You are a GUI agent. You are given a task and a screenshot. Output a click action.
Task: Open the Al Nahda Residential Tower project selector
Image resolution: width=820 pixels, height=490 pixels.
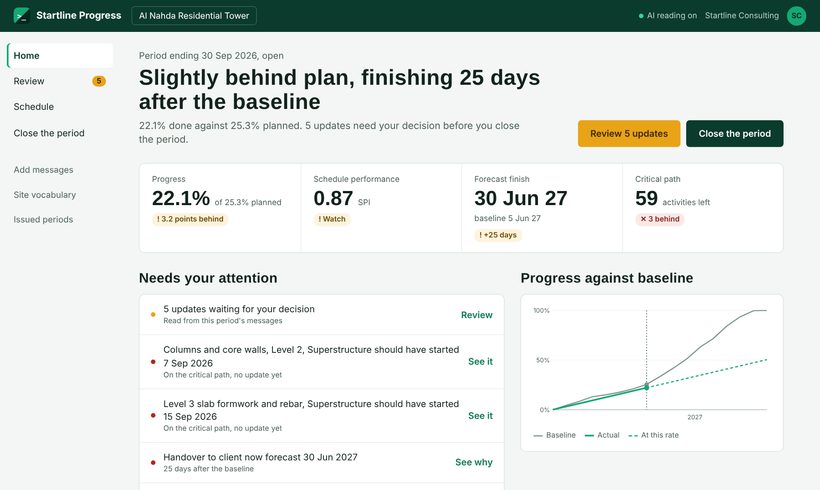point(194,16)
